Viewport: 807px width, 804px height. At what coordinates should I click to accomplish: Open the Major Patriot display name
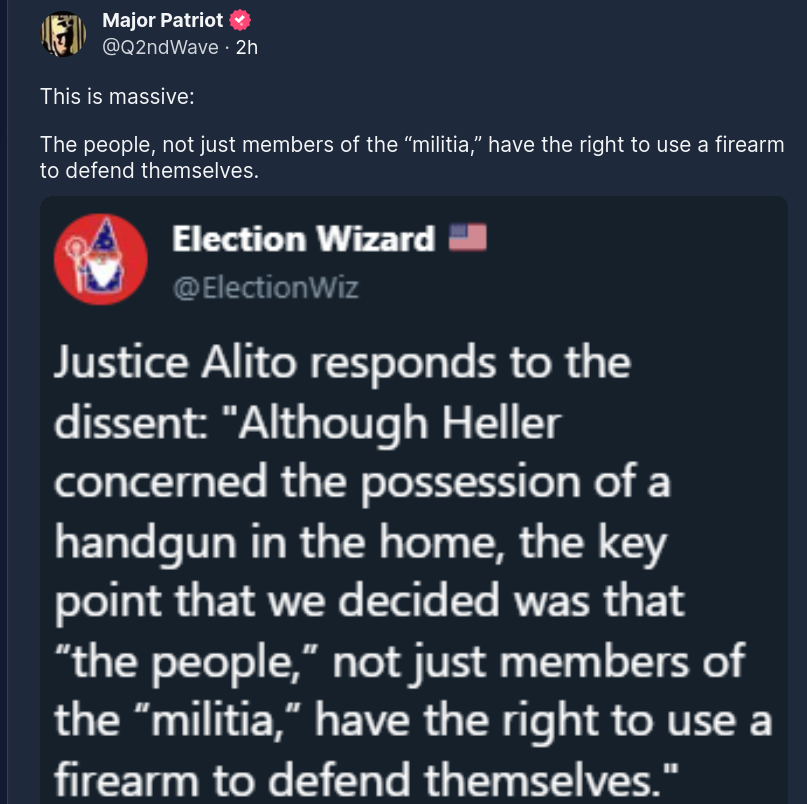coord(165,21)
